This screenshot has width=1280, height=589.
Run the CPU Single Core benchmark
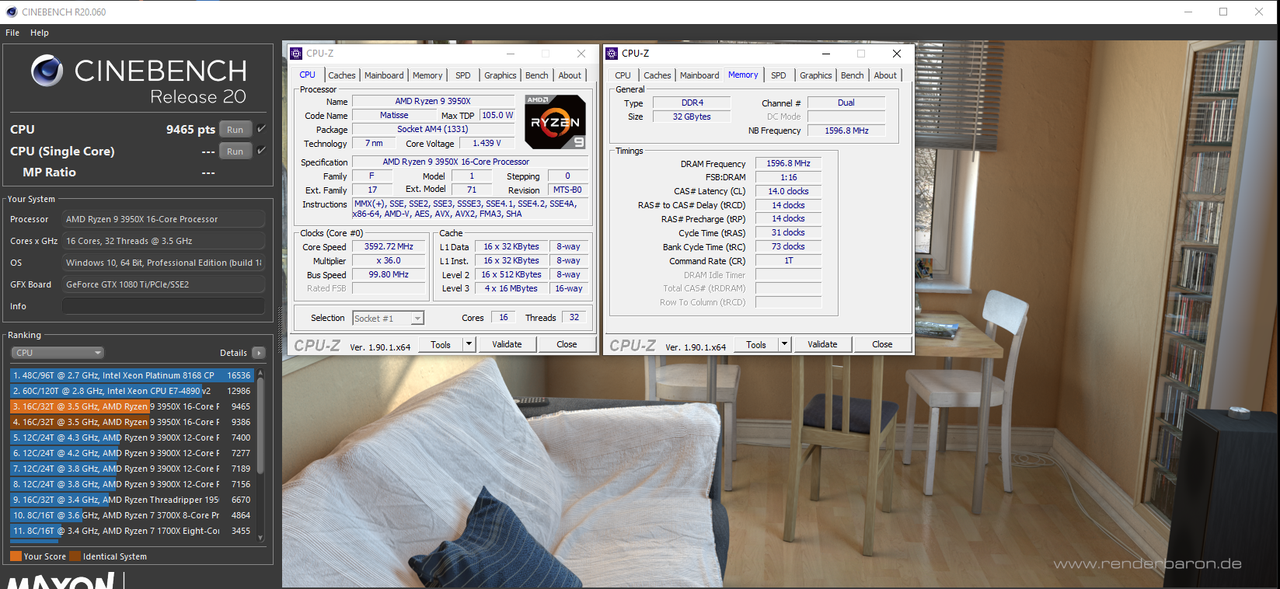point(234,151)
